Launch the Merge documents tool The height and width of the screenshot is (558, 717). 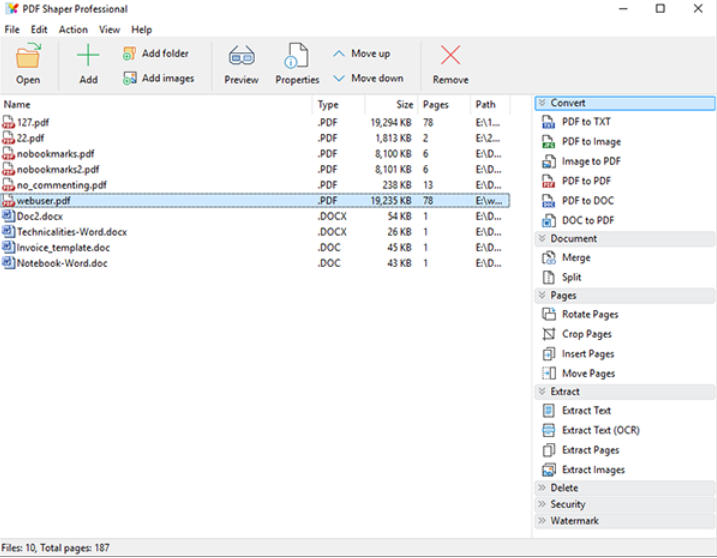point(576,258)
